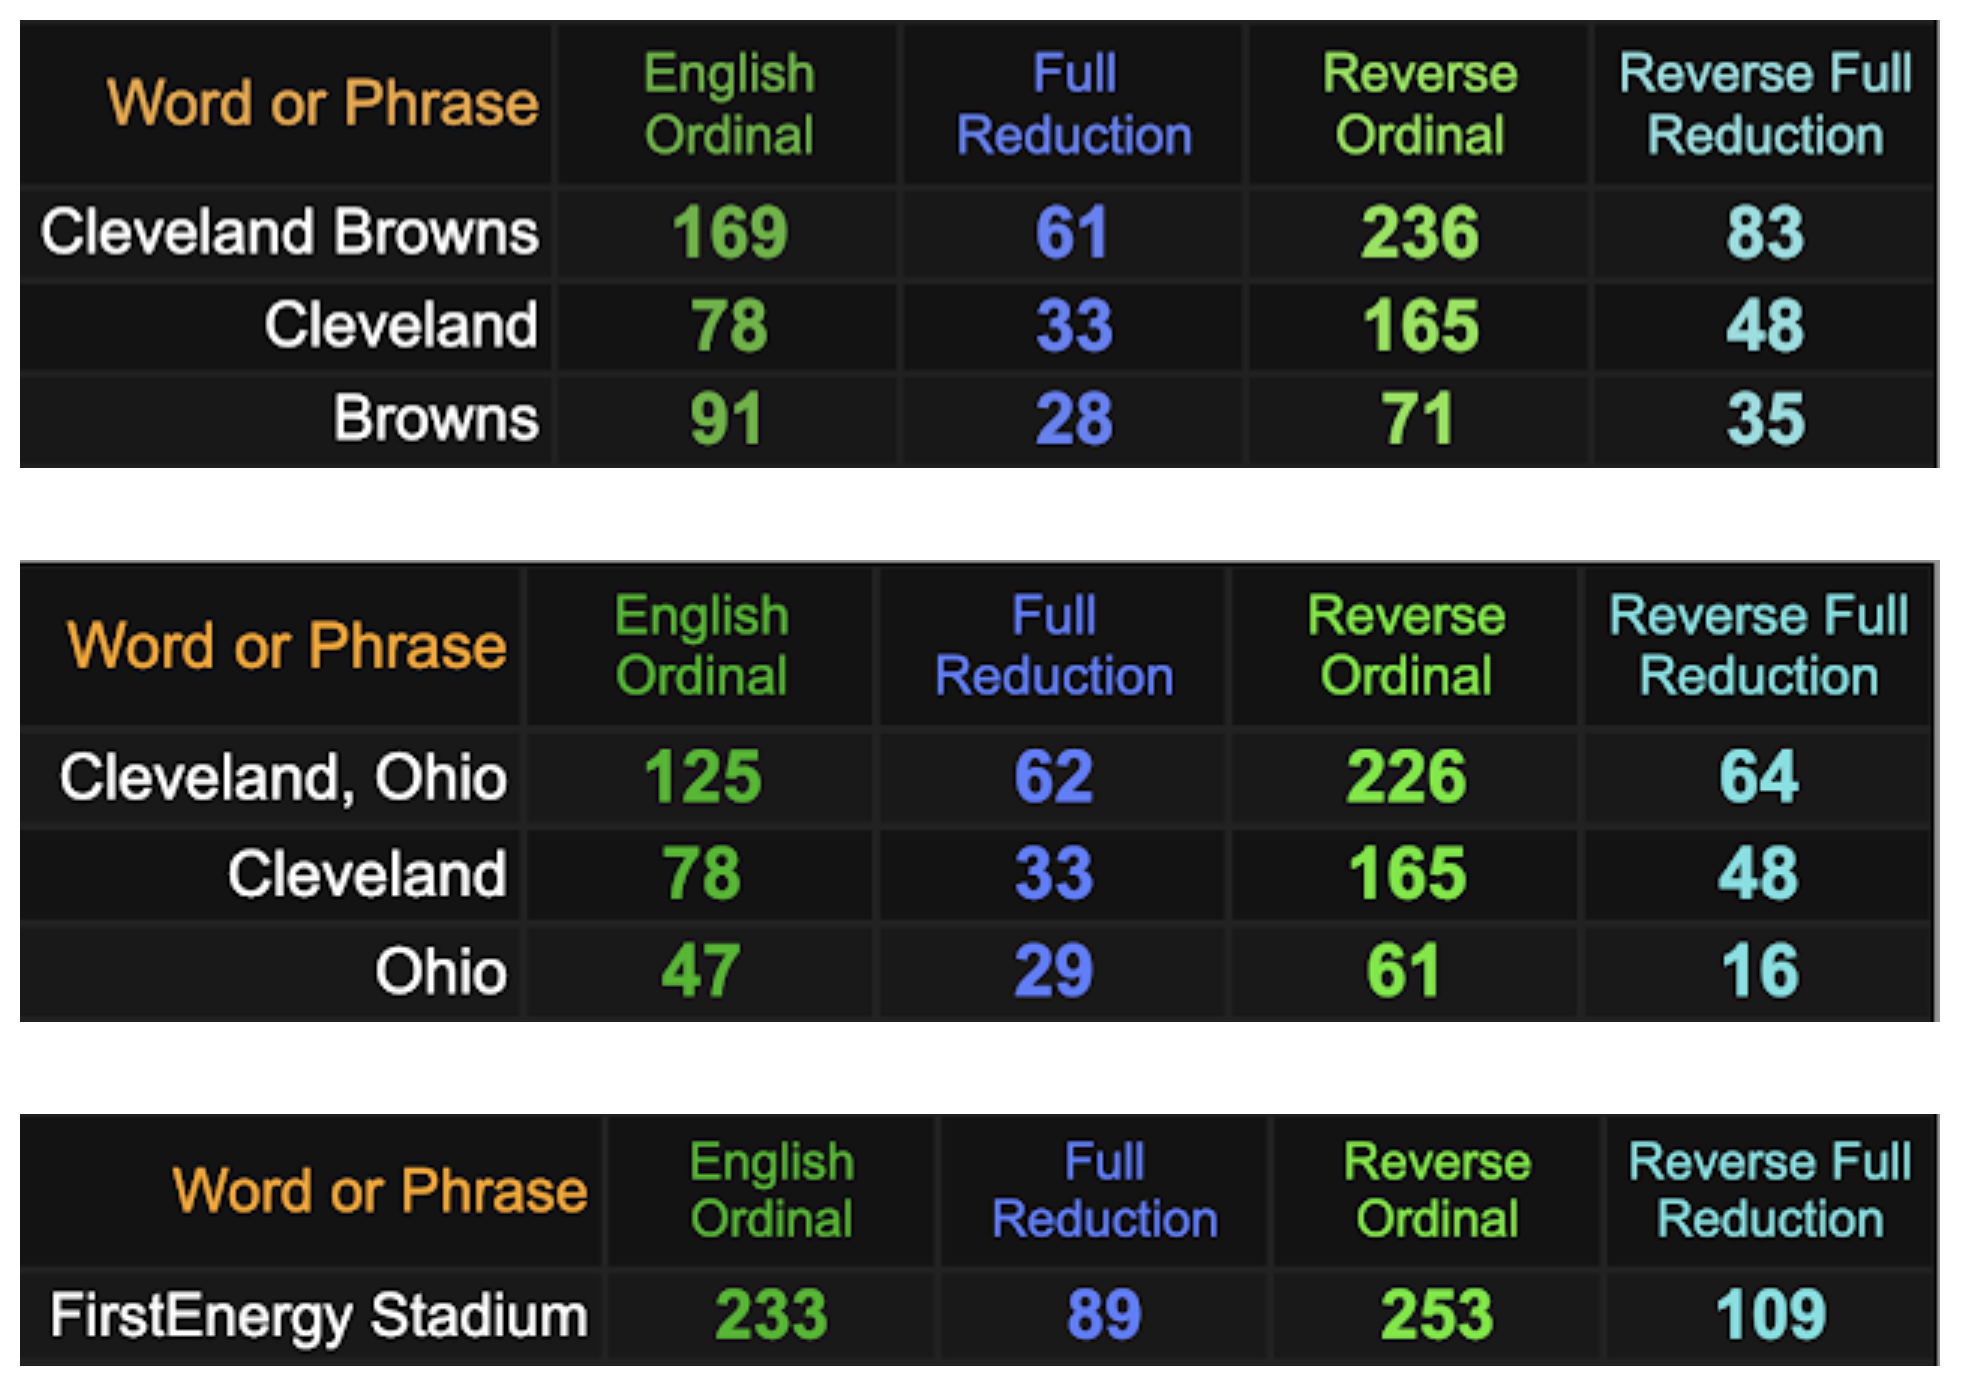Image resolution: width=1962 pixels, height=1384 pixels.
Task: Click the Reverse Ordinal value 236
Action: pos(1419,232)
